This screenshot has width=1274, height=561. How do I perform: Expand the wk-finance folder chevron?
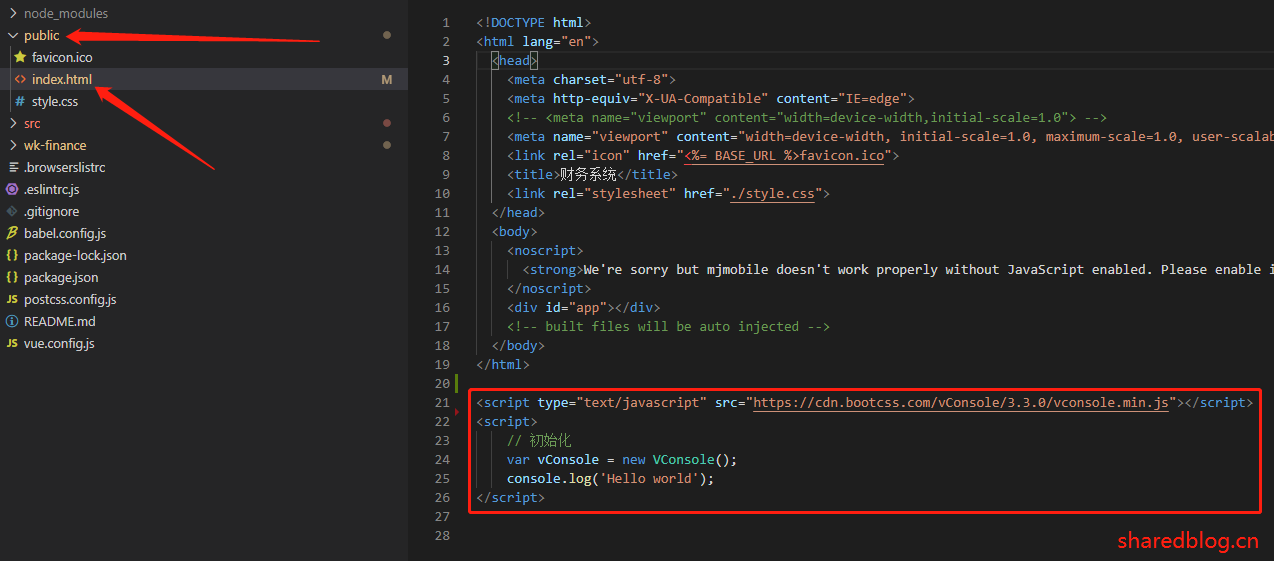click(x=12, y=145)
